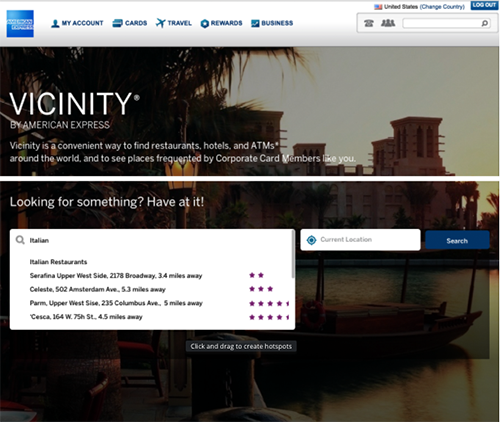Click the Current Location field

point(360,240)
